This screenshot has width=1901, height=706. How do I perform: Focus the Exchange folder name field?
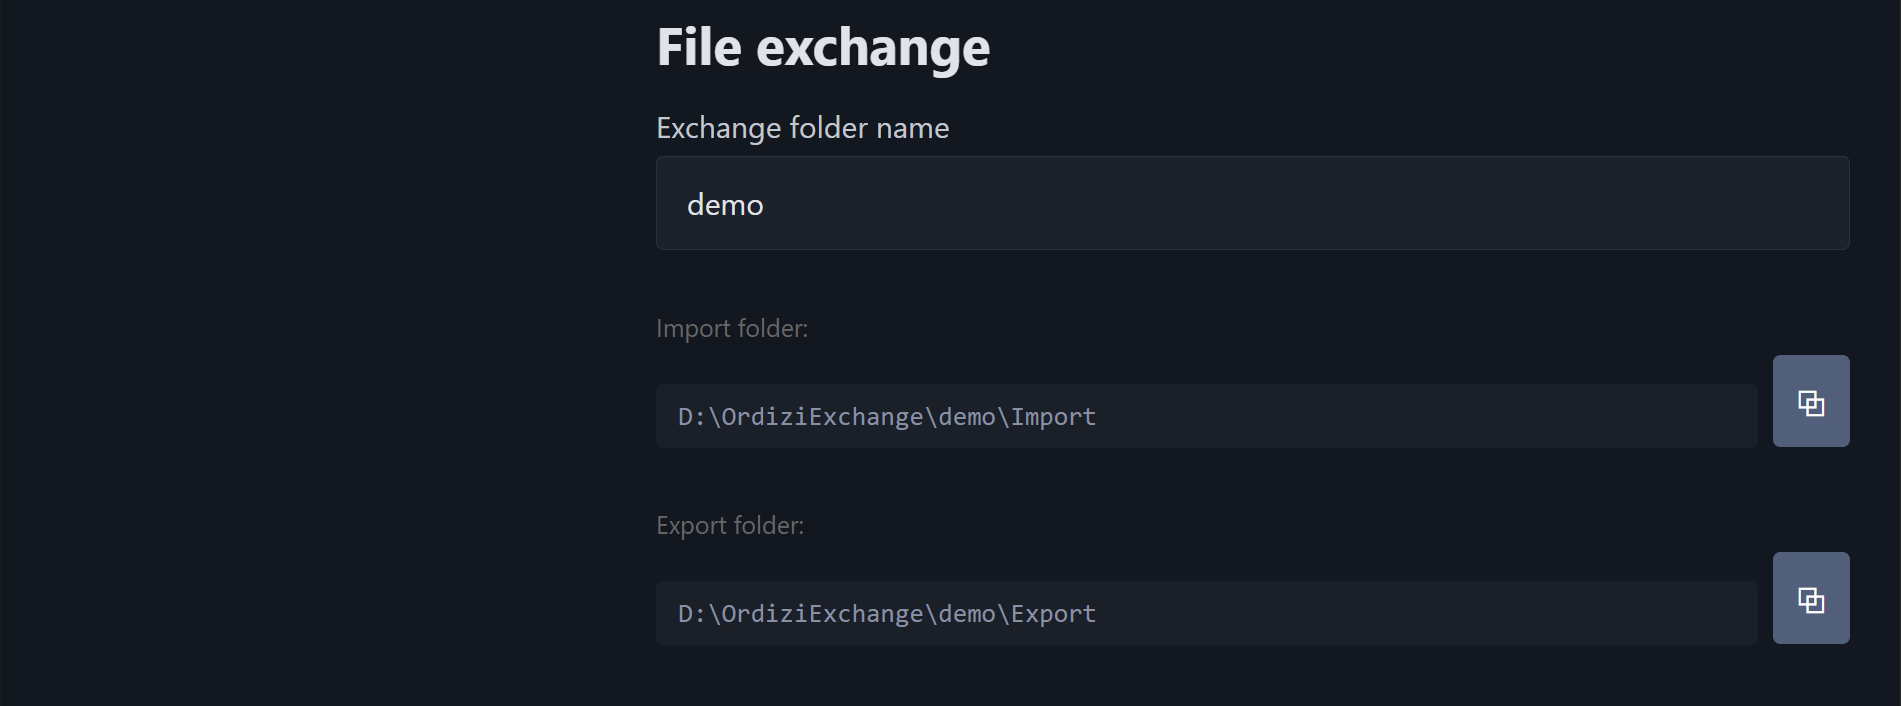pyautogui.click(x=1252, y=203)
